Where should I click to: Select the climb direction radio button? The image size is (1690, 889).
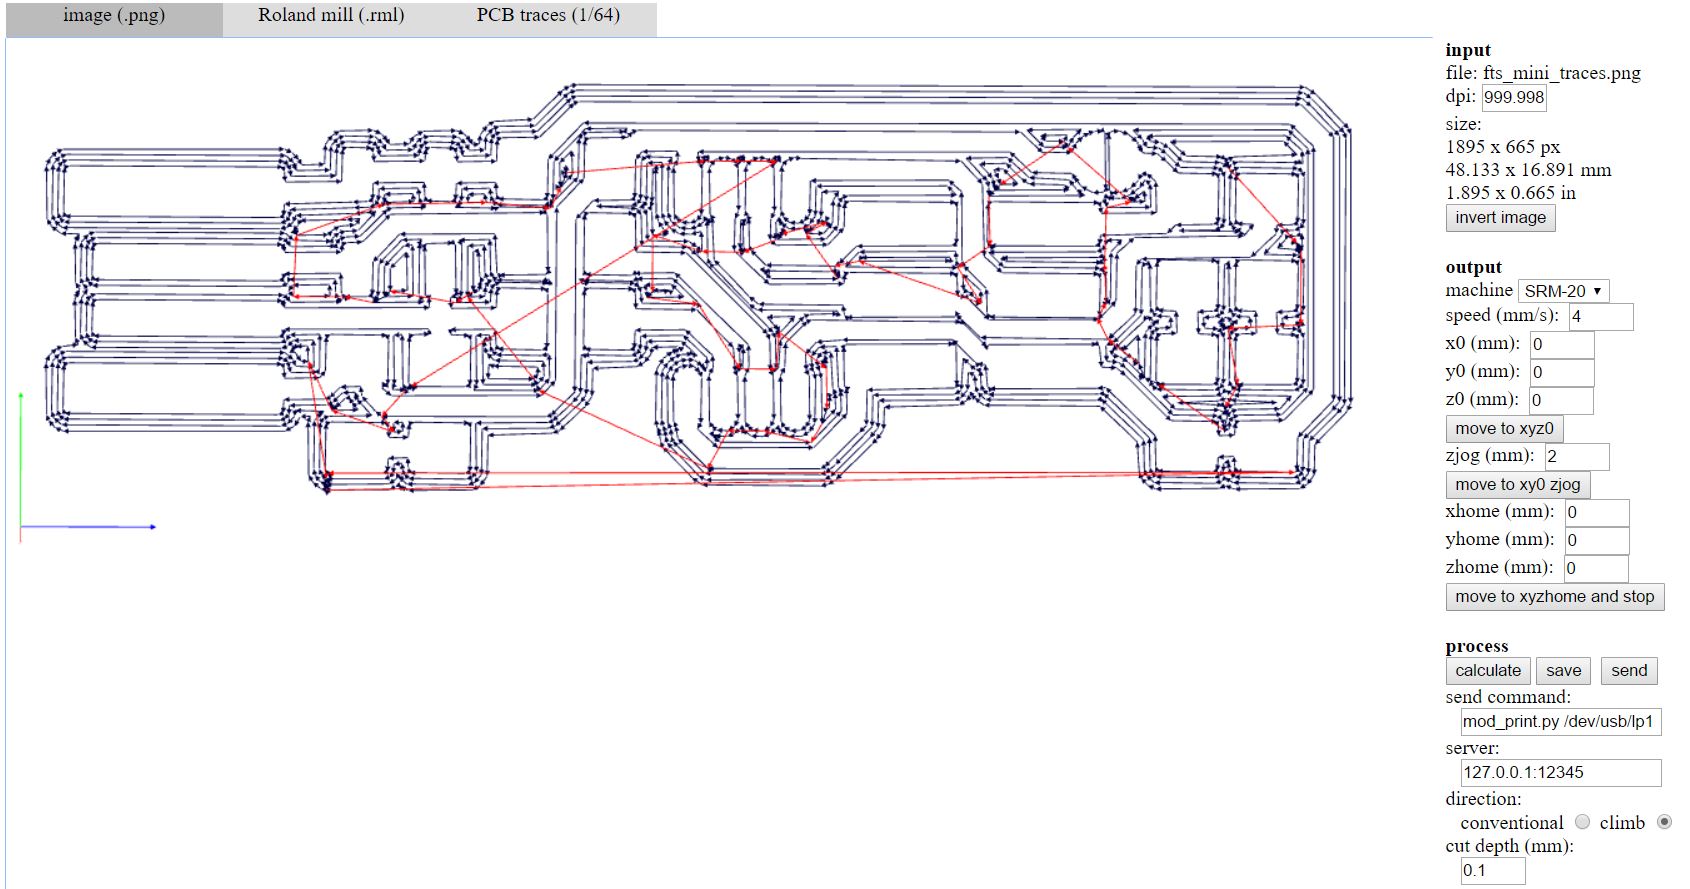pos(1664,822)
